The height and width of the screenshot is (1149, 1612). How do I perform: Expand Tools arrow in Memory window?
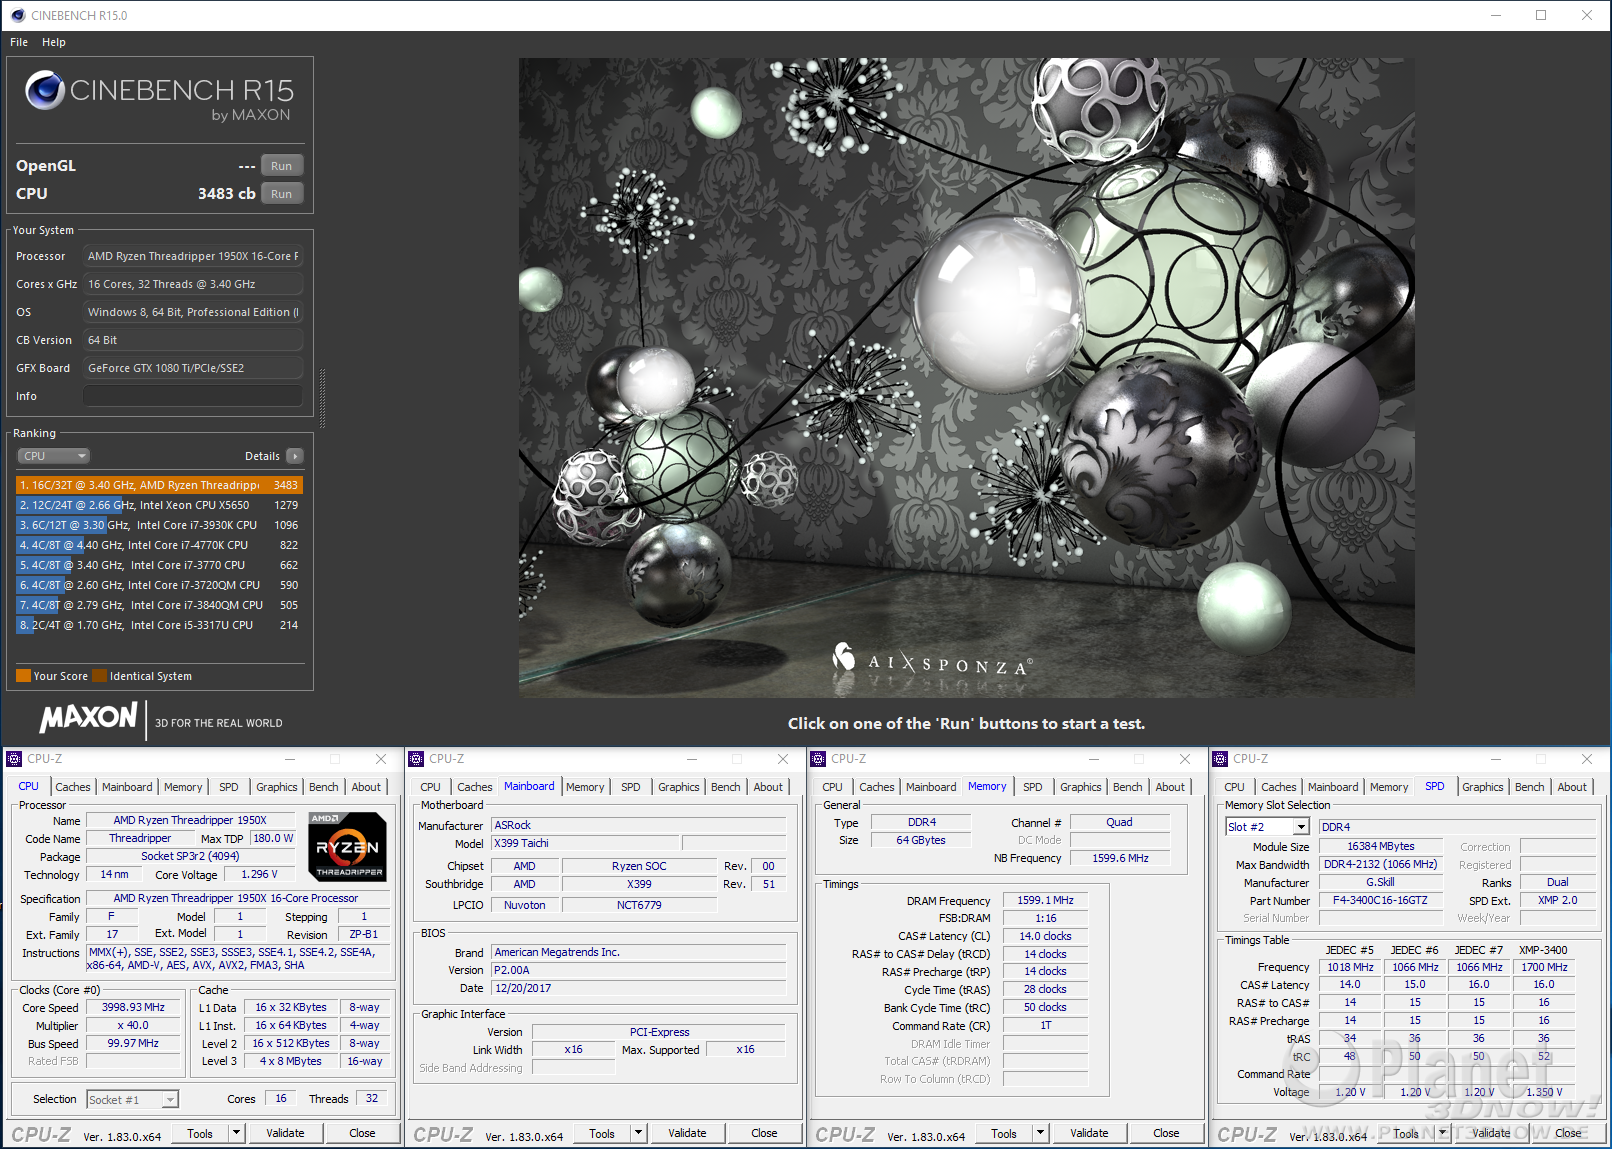click(x=1041, y=1133)
